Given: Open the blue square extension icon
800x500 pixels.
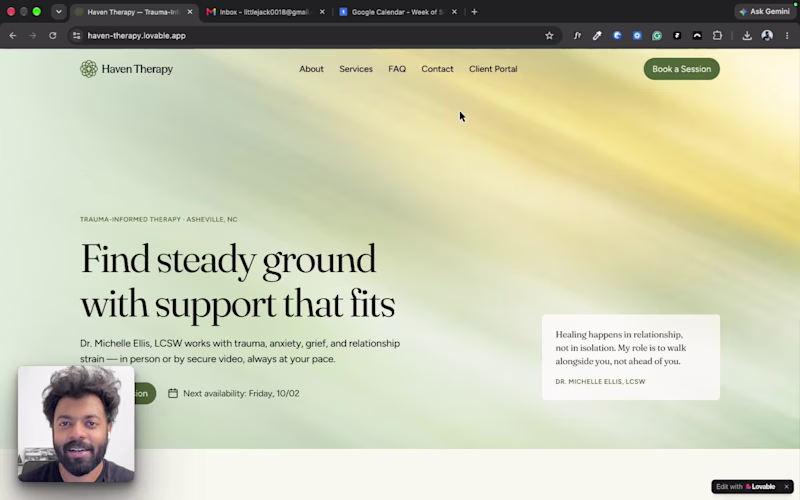Looking at the screenshot, I should pyautogui.click(x=637, y=36).
